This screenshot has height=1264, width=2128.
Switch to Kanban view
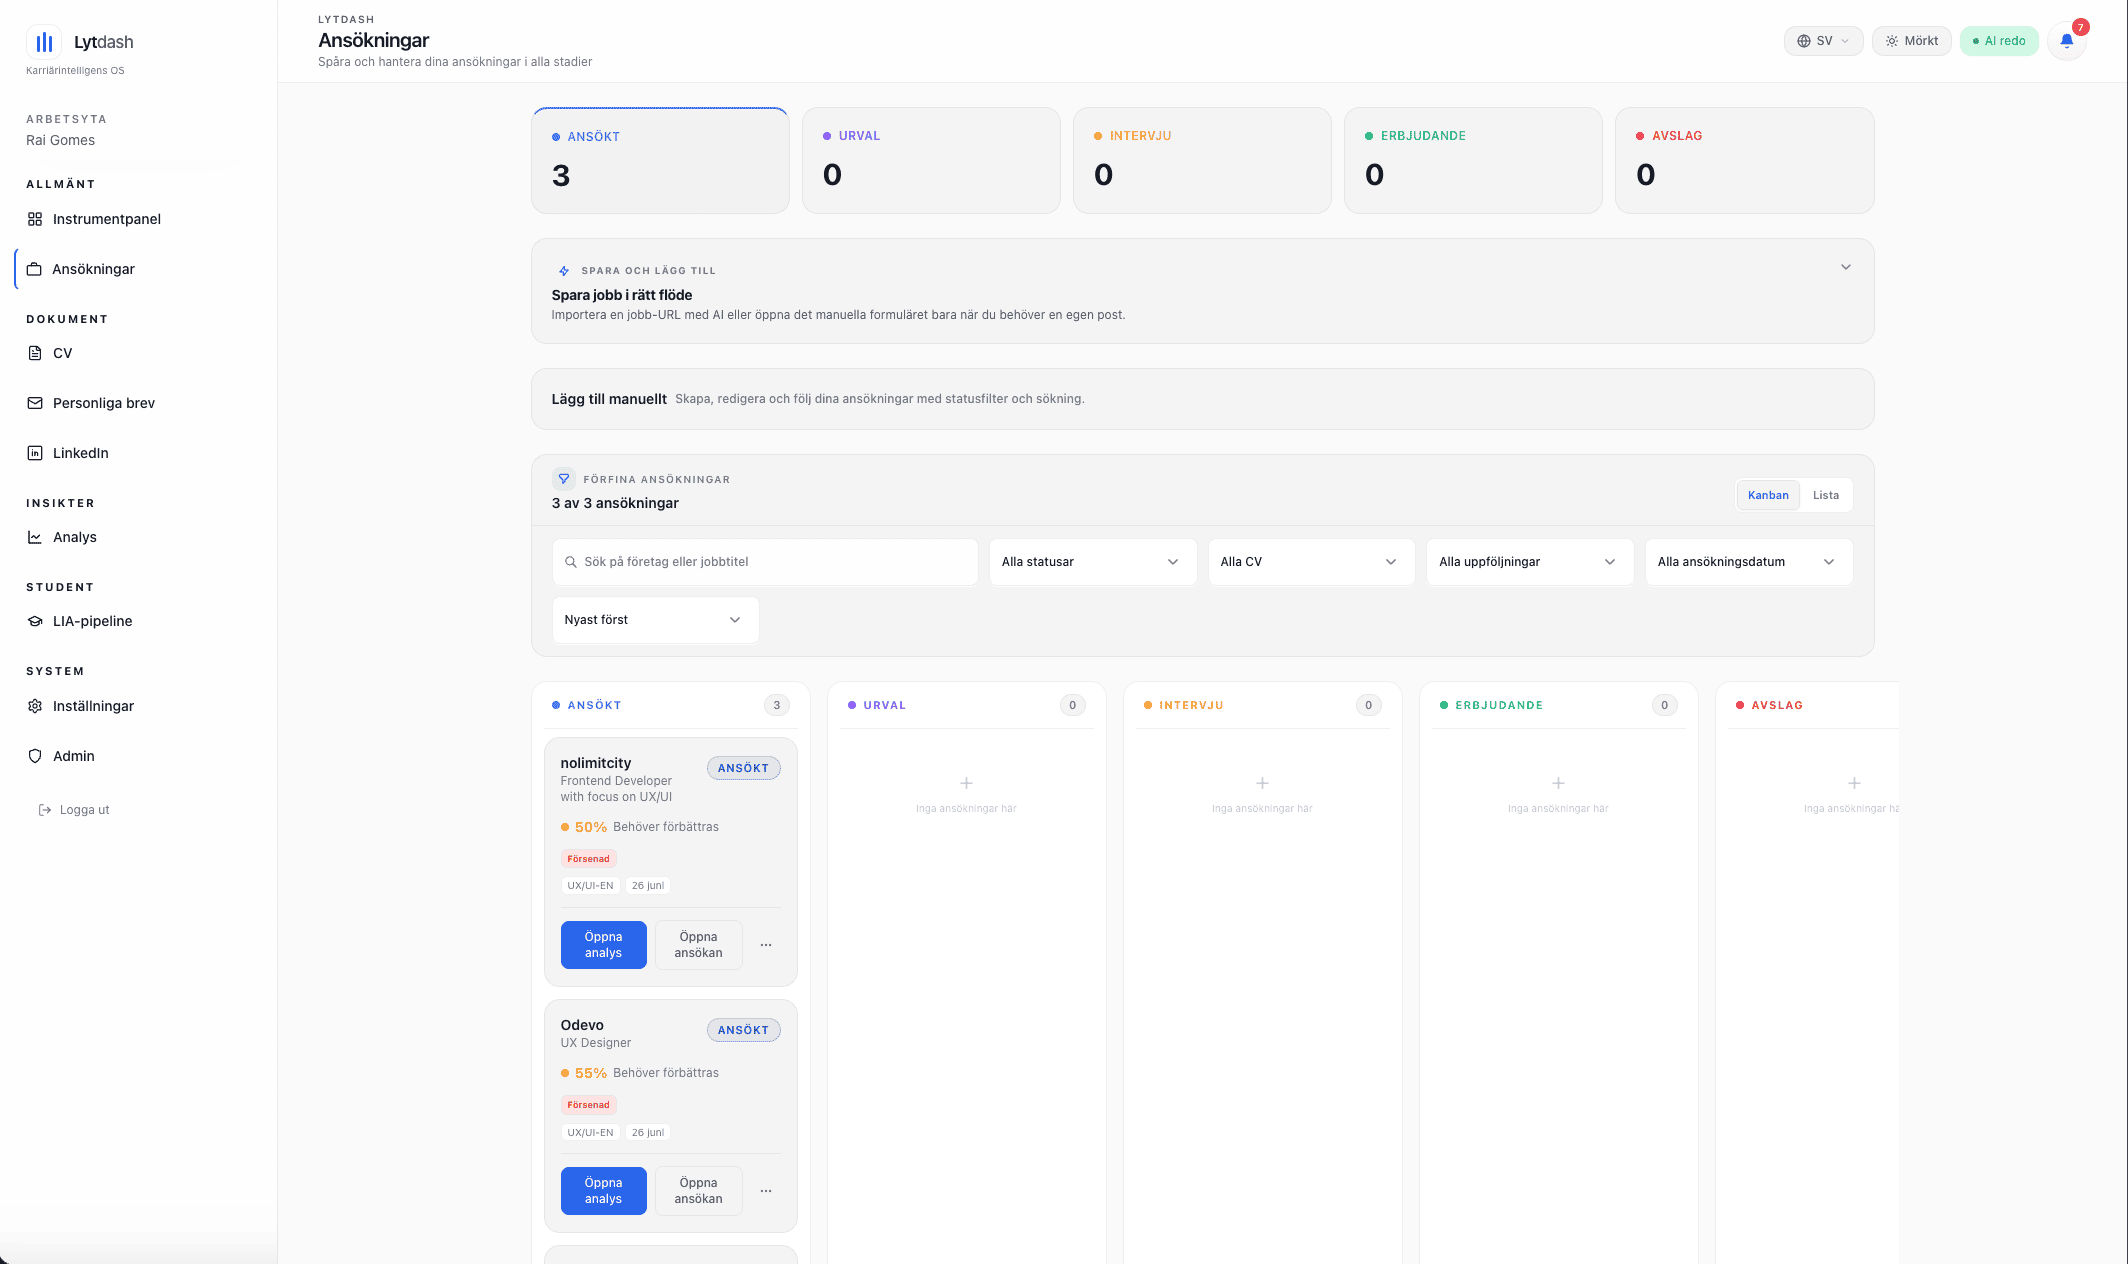(x=1768, y=495)
